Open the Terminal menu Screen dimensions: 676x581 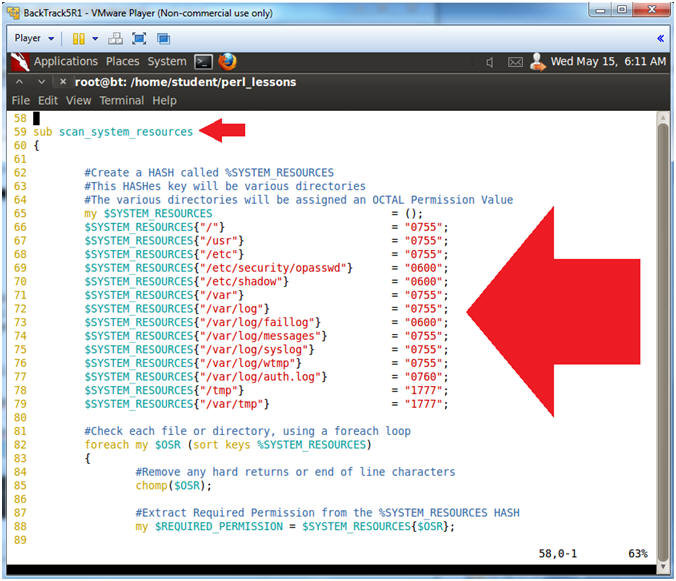coord(122,100)
